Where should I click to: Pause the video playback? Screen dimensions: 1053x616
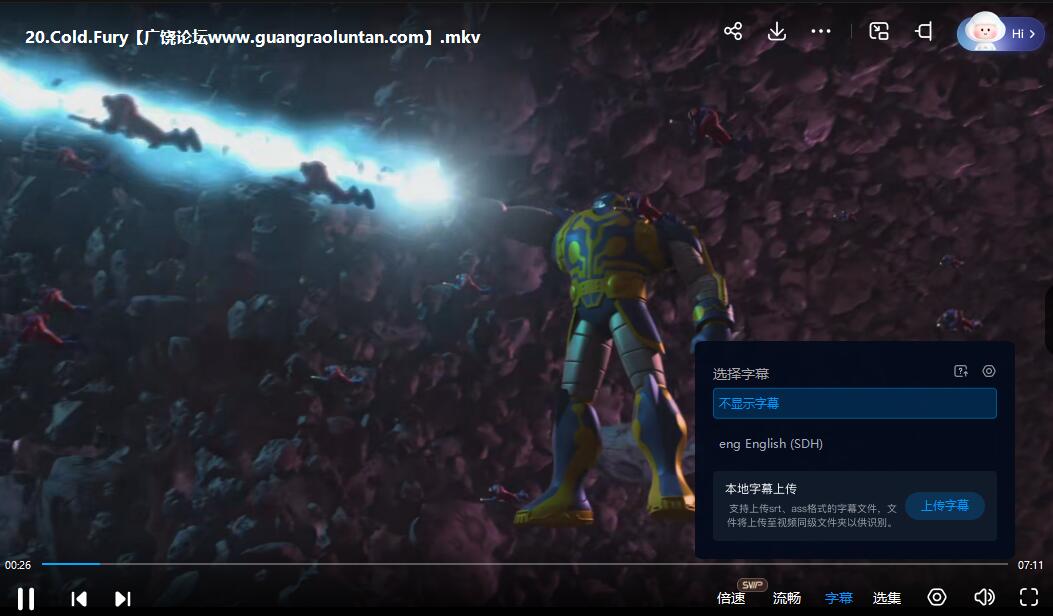[26, 599]
